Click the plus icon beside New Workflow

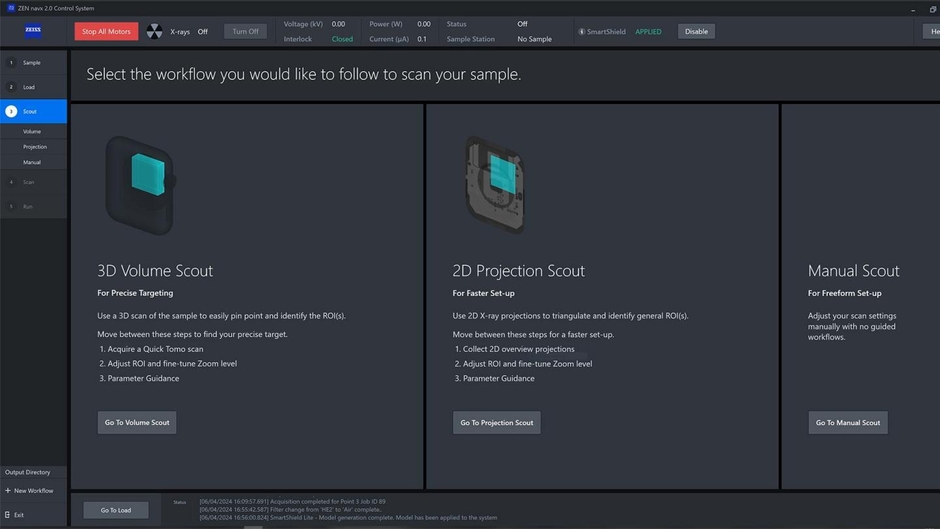(7, 491)
